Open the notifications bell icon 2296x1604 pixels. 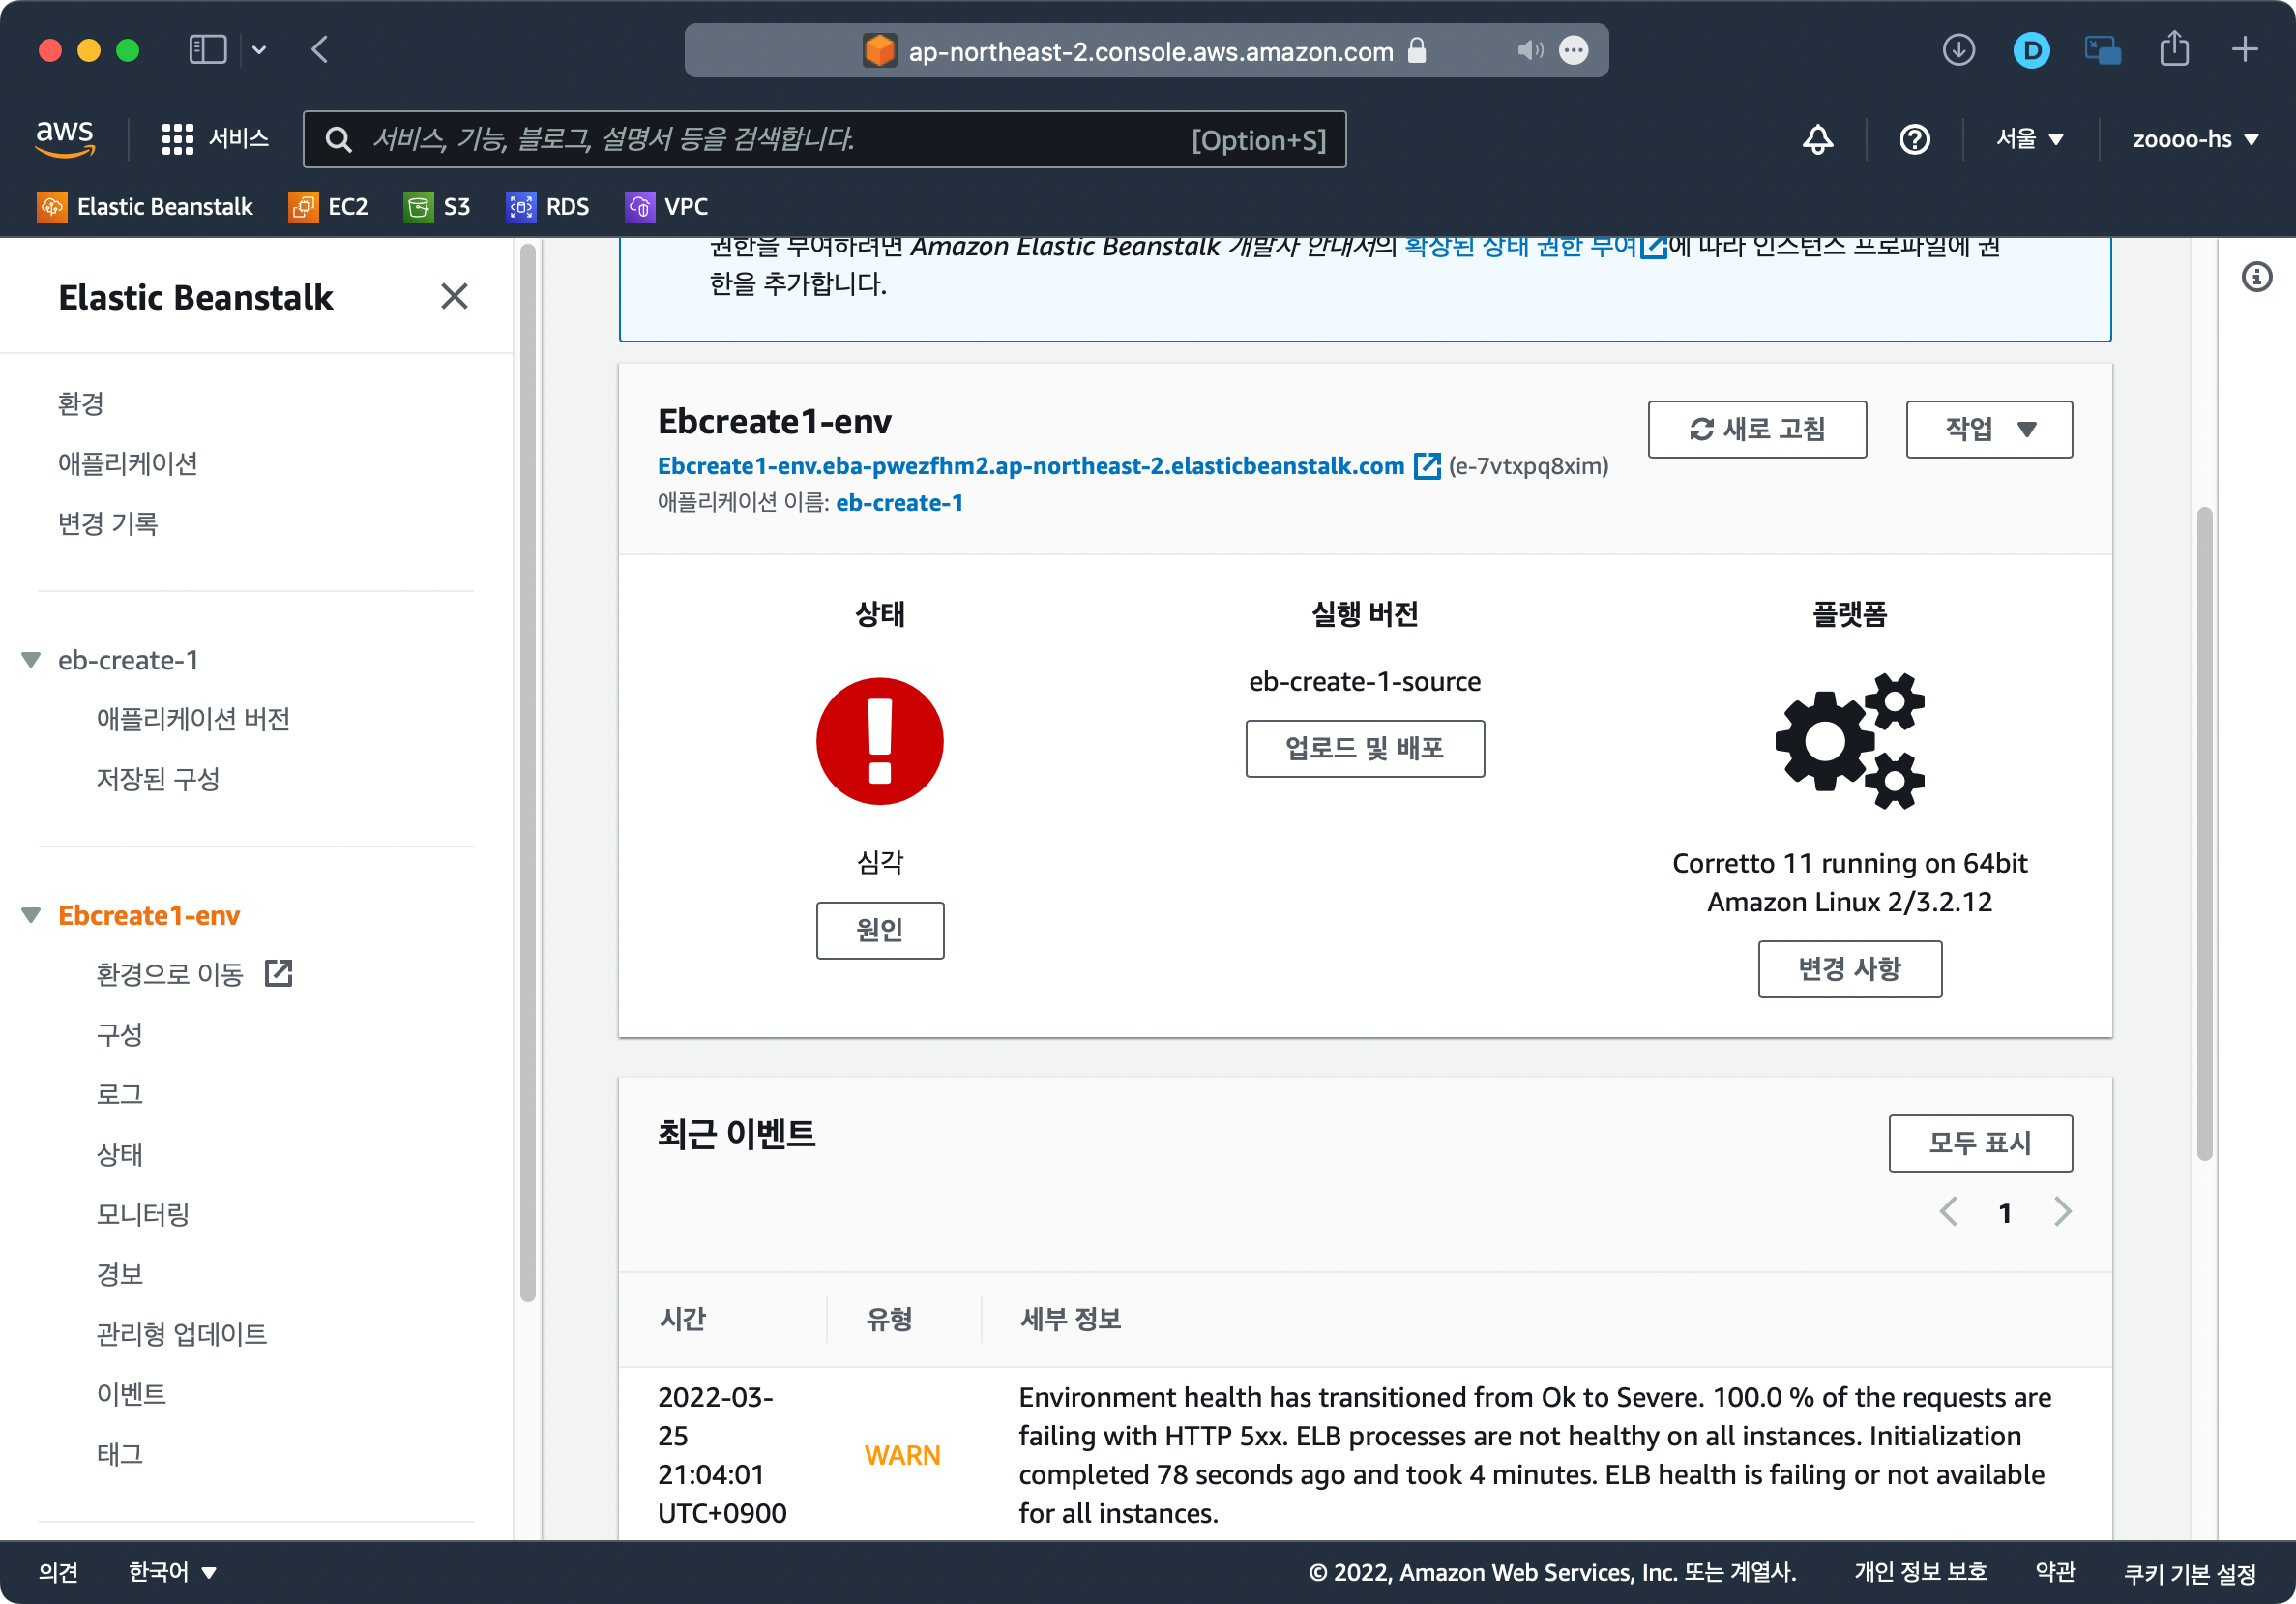coord(1817,139)
